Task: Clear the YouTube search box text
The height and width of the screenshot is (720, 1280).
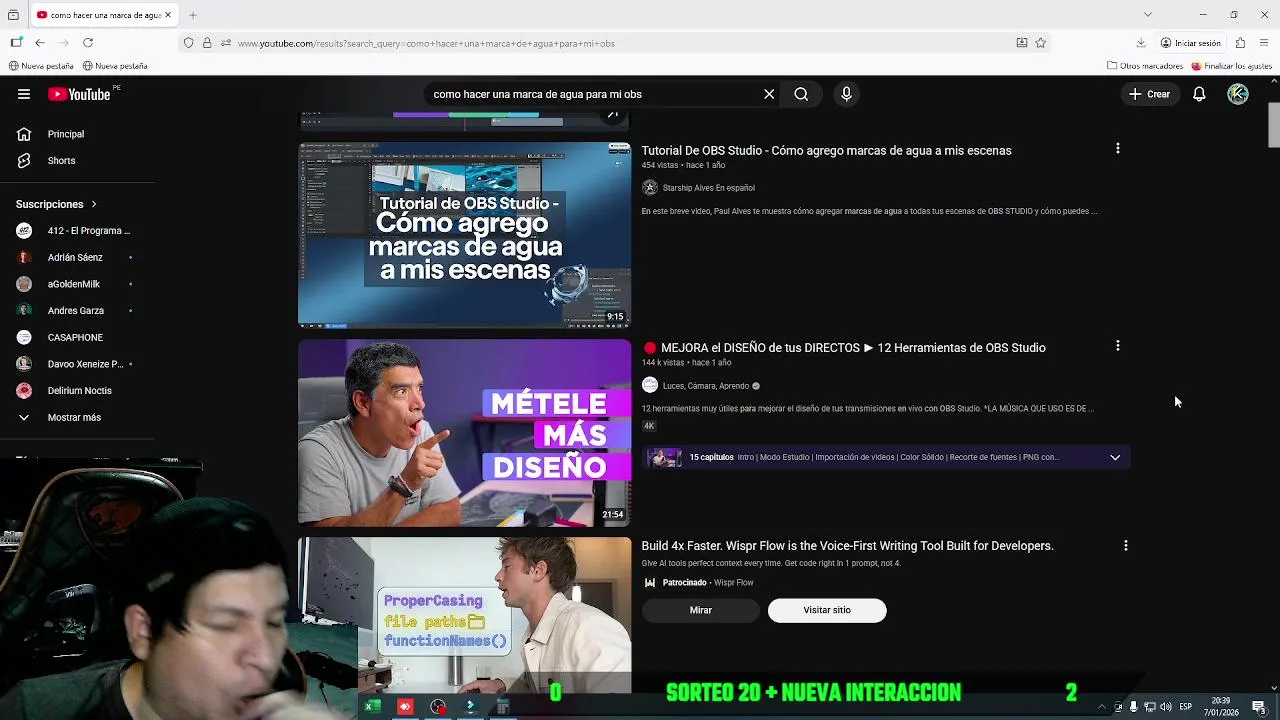Action: pyautogui.click(x=769, y=94)
